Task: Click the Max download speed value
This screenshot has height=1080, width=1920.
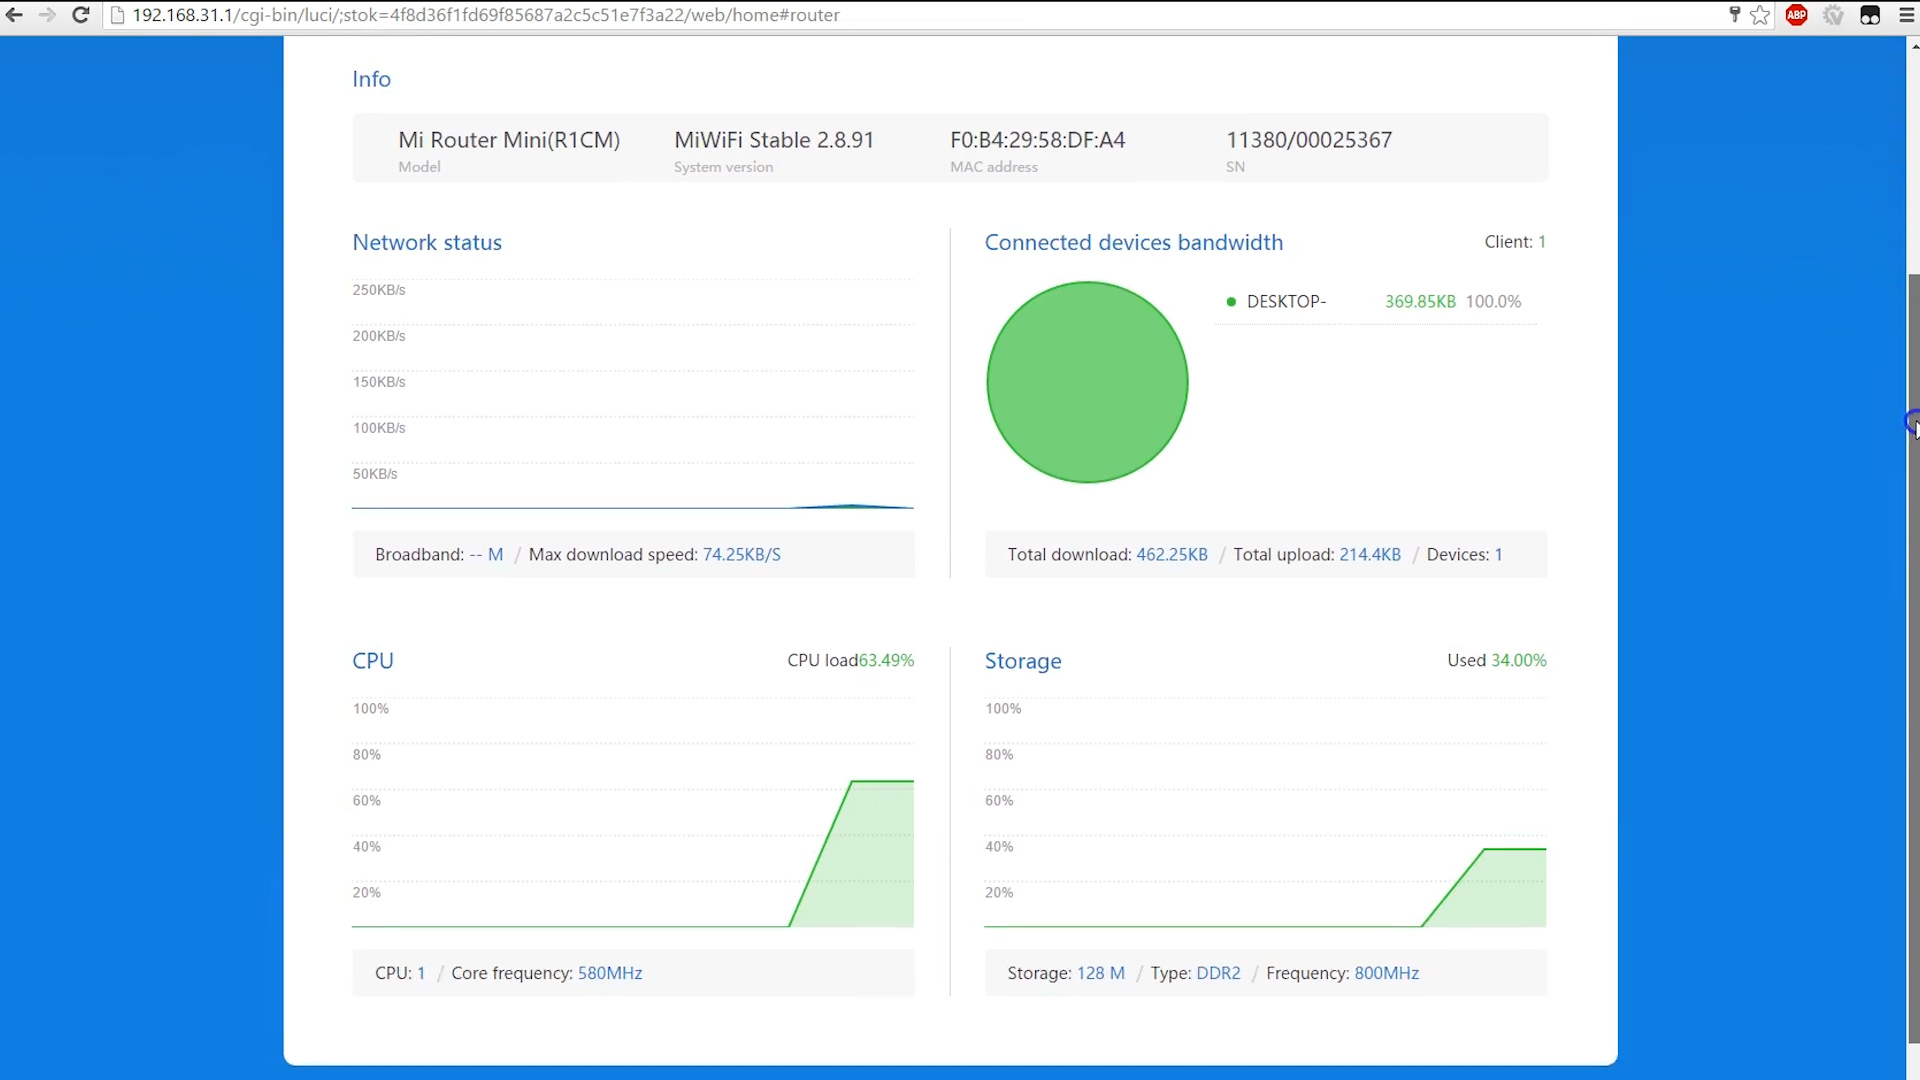Action: tap(741, 555)
